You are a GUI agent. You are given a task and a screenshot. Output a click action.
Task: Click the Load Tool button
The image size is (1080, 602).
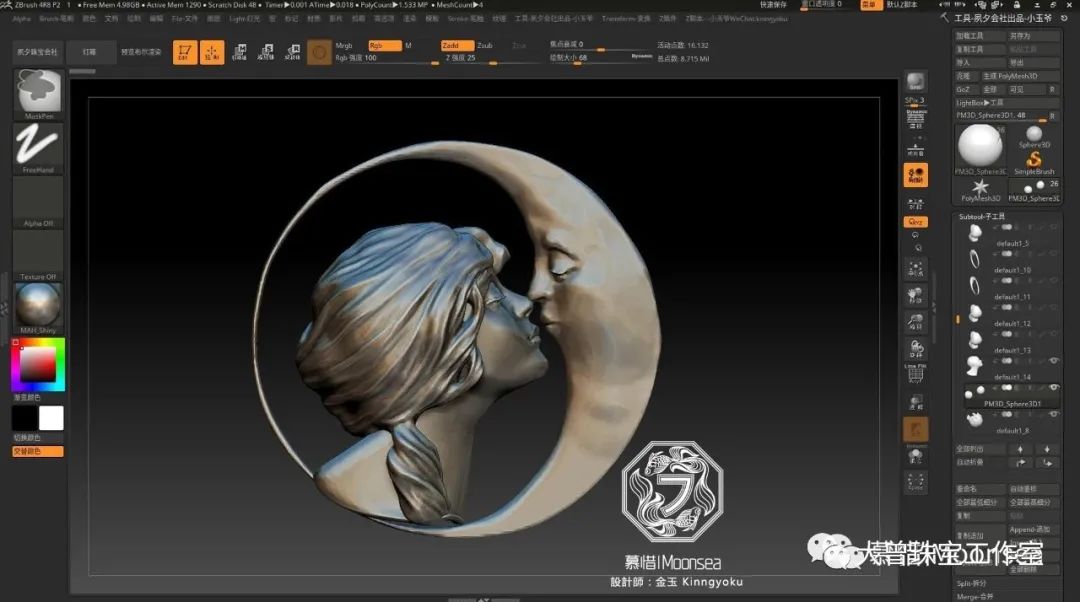(x=979, y=36)
